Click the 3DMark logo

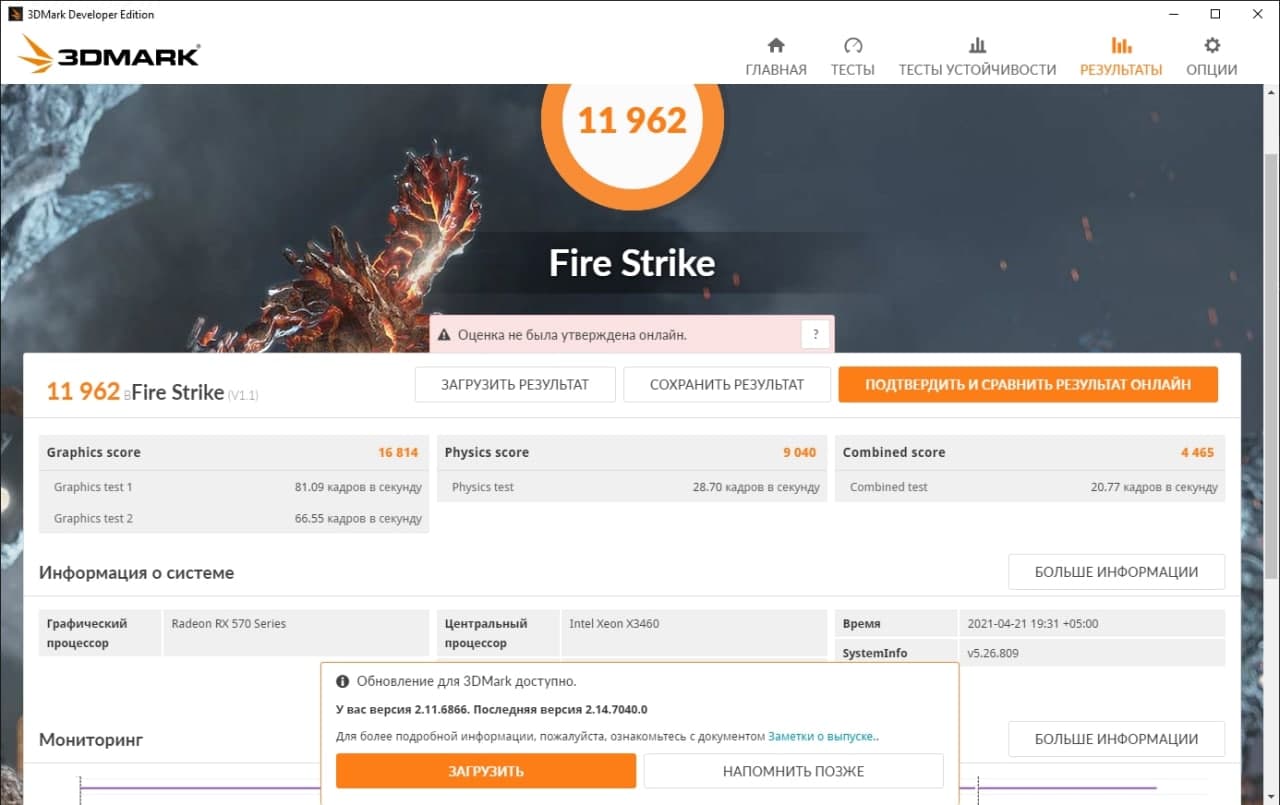click(x=110, y=55)
